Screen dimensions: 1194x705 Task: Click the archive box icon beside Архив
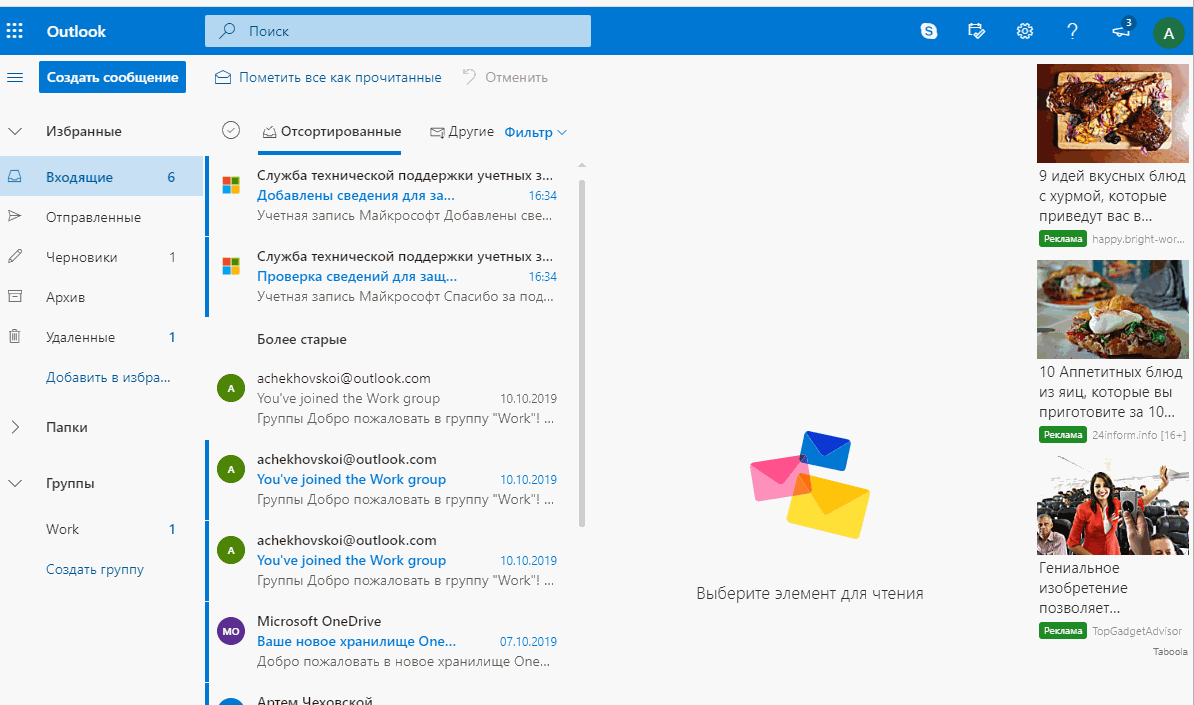[14, 296]
